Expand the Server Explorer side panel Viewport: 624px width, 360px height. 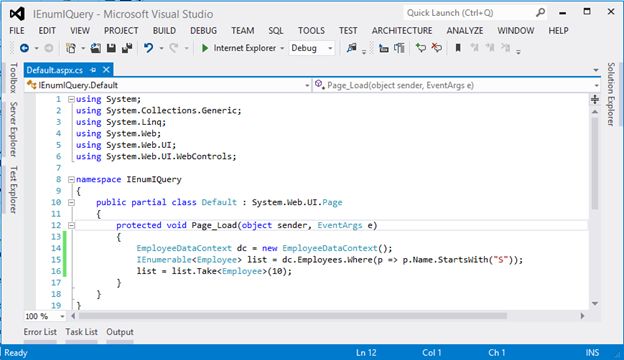[14, 129]
